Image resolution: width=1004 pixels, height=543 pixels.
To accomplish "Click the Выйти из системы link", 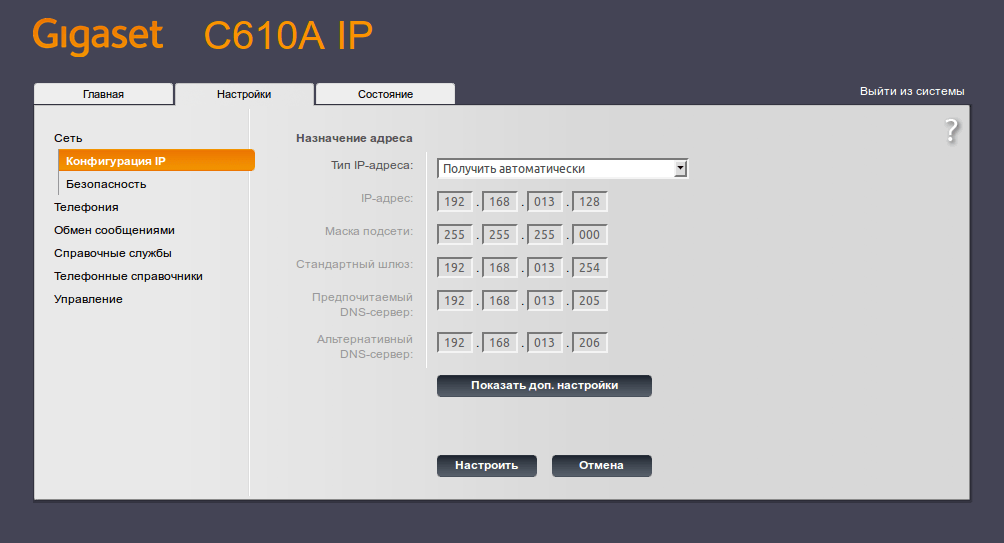I will (x=912, y=92).
